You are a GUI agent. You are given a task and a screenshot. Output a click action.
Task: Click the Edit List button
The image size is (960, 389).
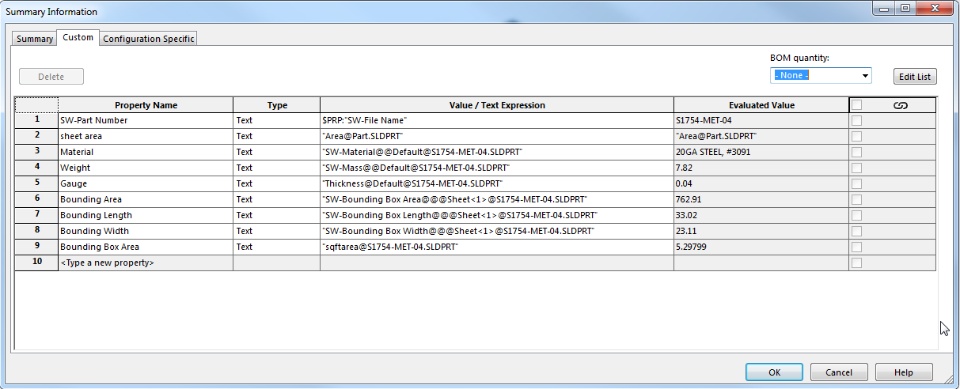click(x=915, y=77)
